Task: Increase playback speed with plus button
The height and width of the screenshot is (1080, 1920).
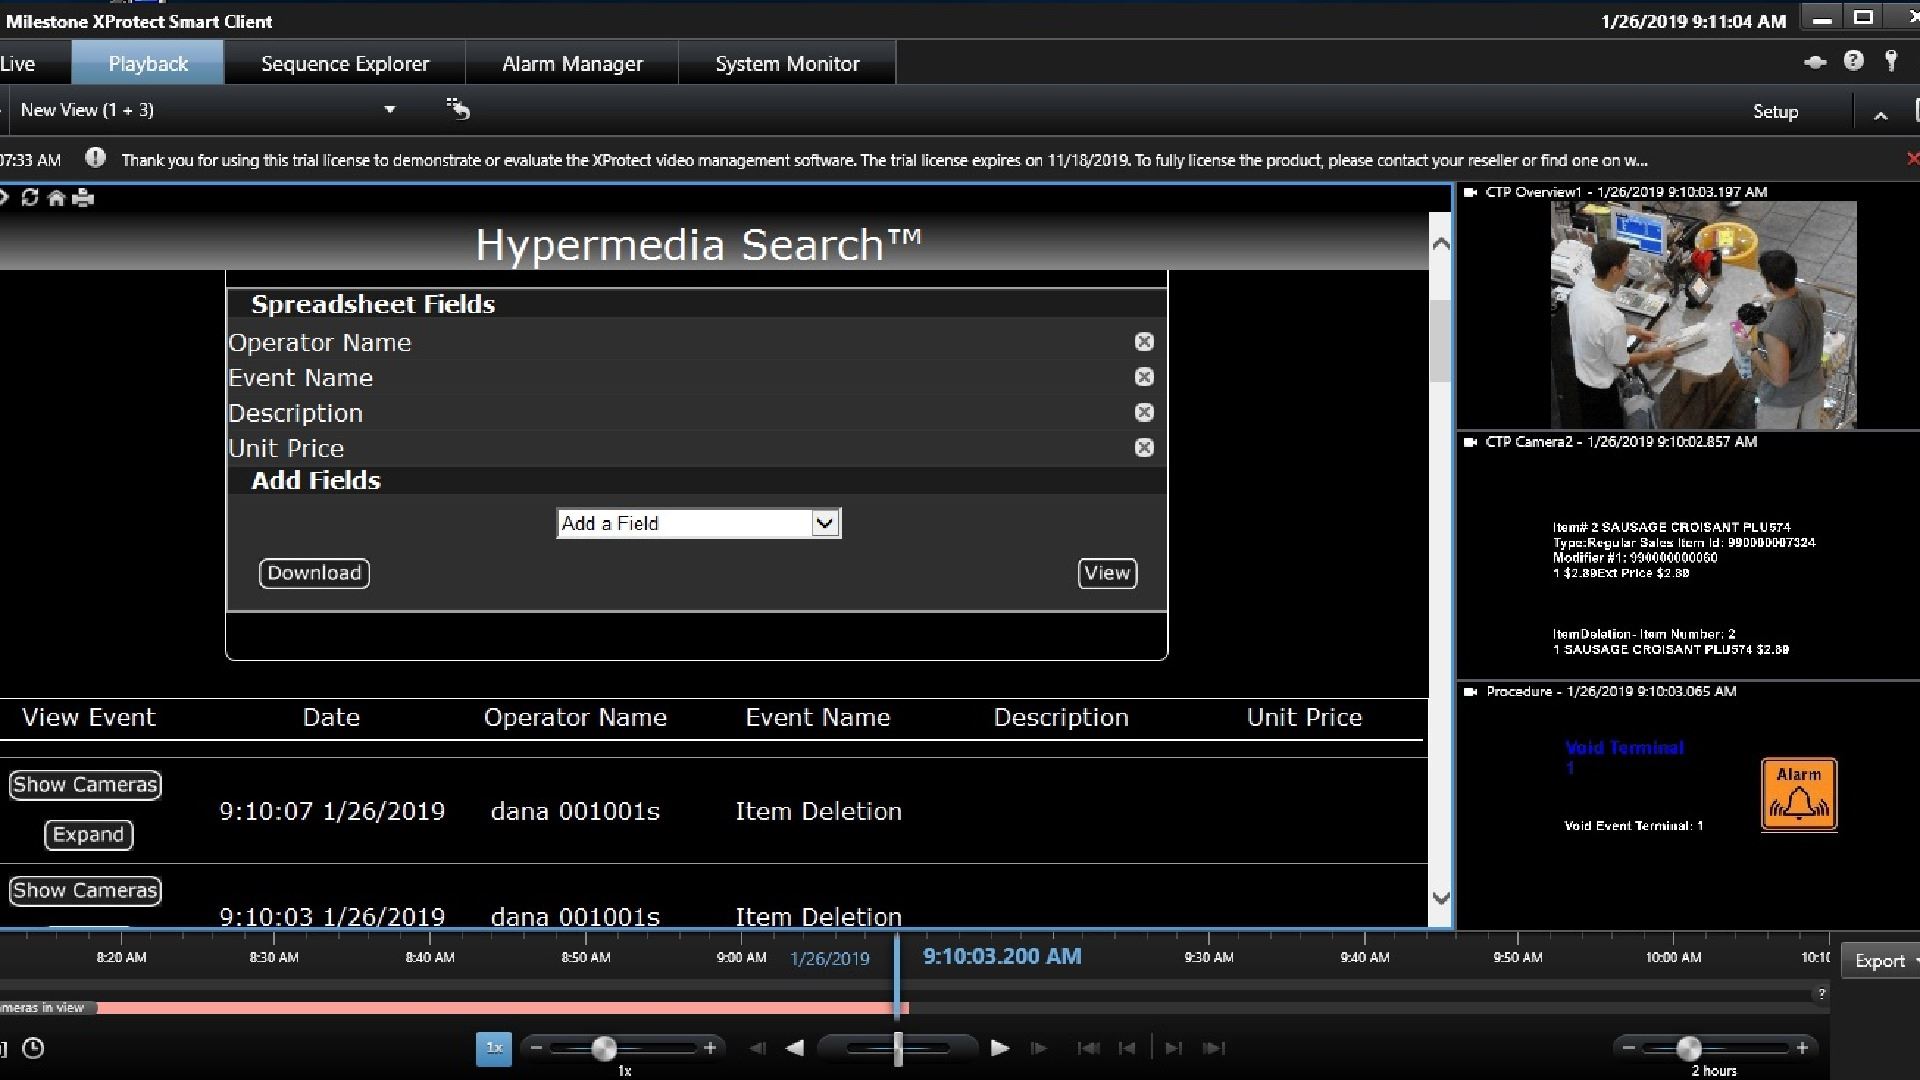Action: [x=710, y=1048]
